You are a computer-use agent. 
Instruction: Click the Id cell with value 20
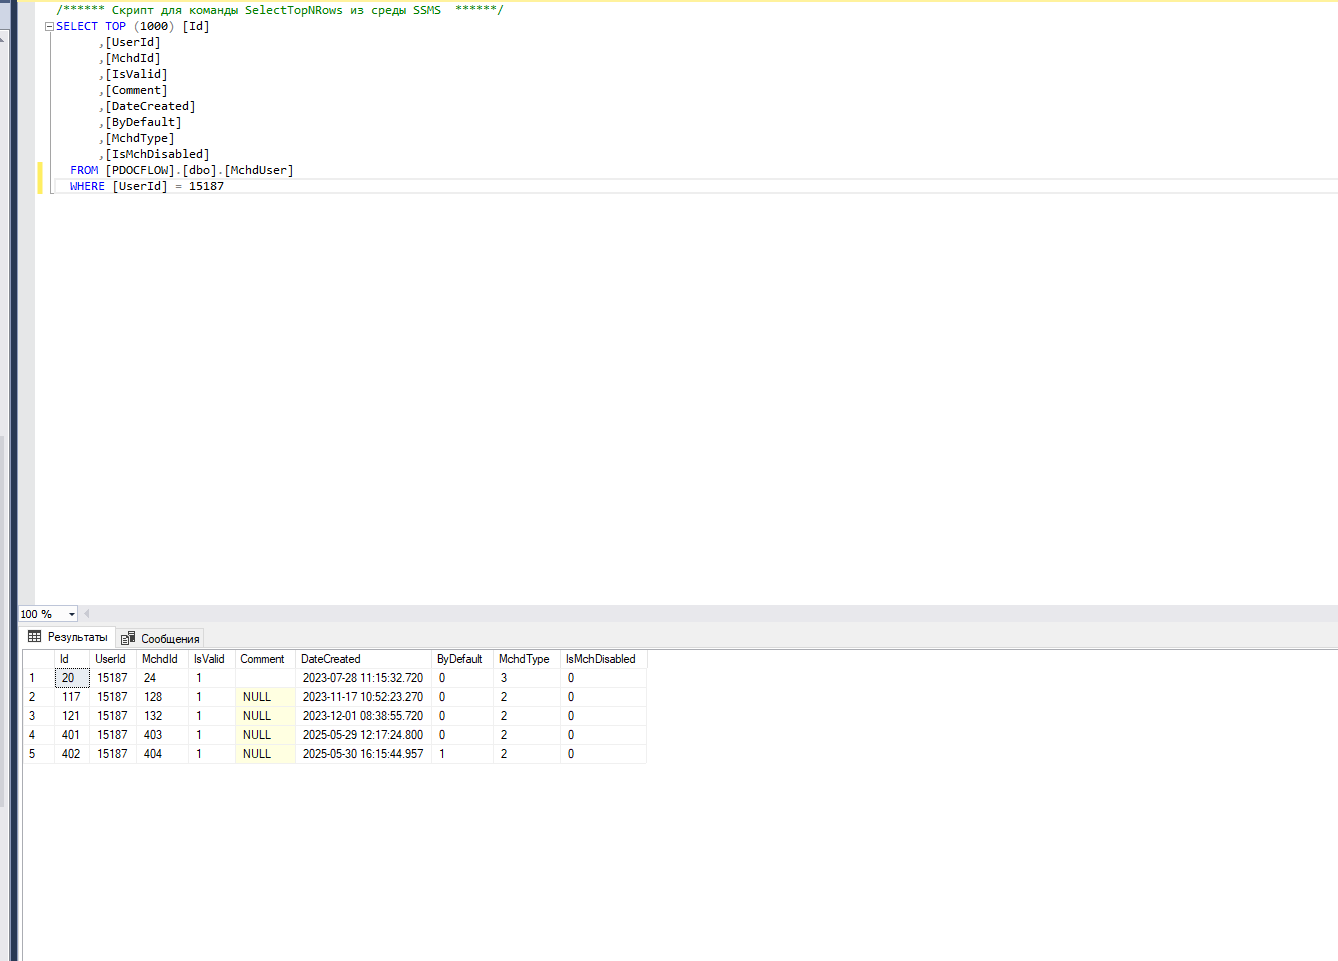coord(72,678)
